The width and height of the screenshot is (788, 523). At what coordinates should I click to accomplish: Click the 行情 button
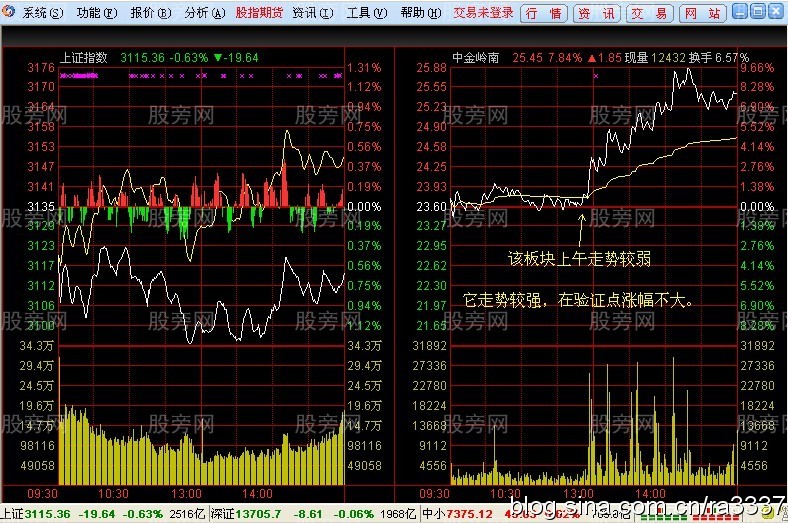pyautogui.click(x=544, y=13)
